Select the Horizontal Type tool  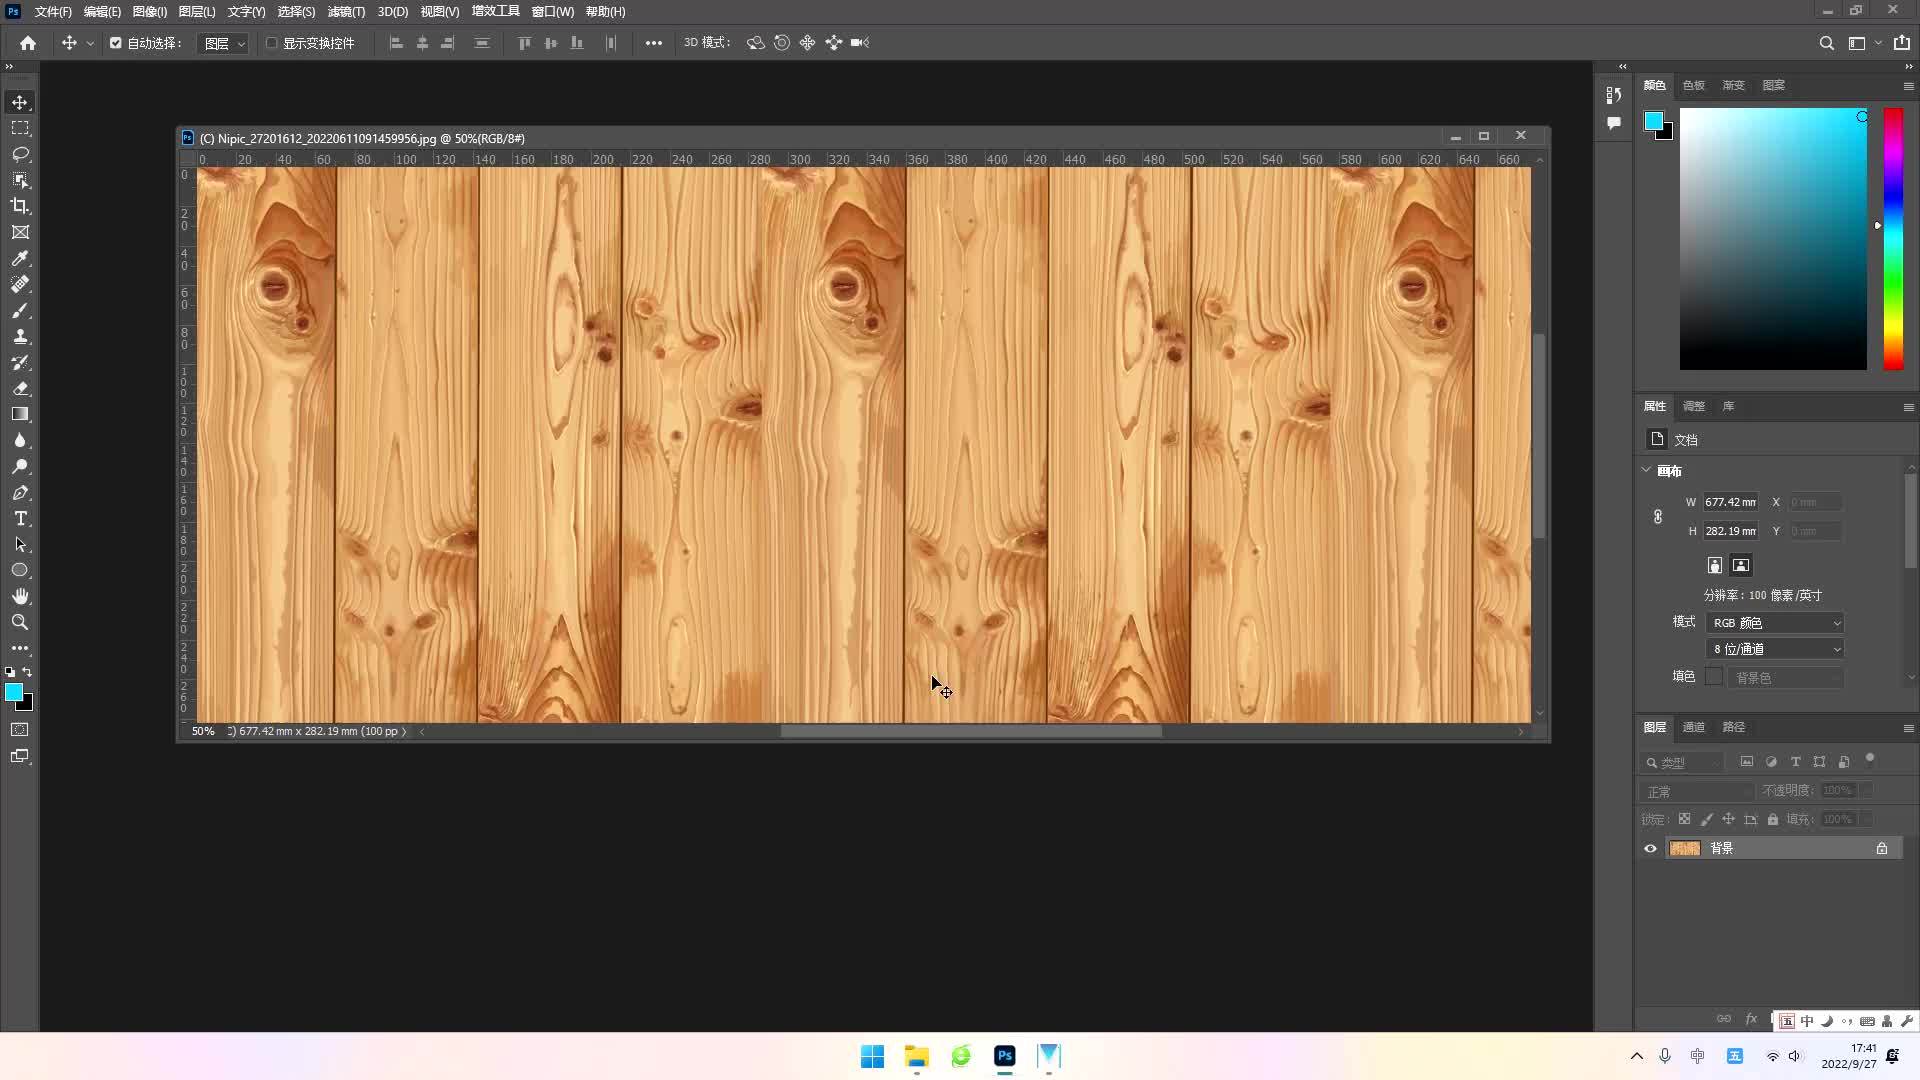tap(20, 518)
